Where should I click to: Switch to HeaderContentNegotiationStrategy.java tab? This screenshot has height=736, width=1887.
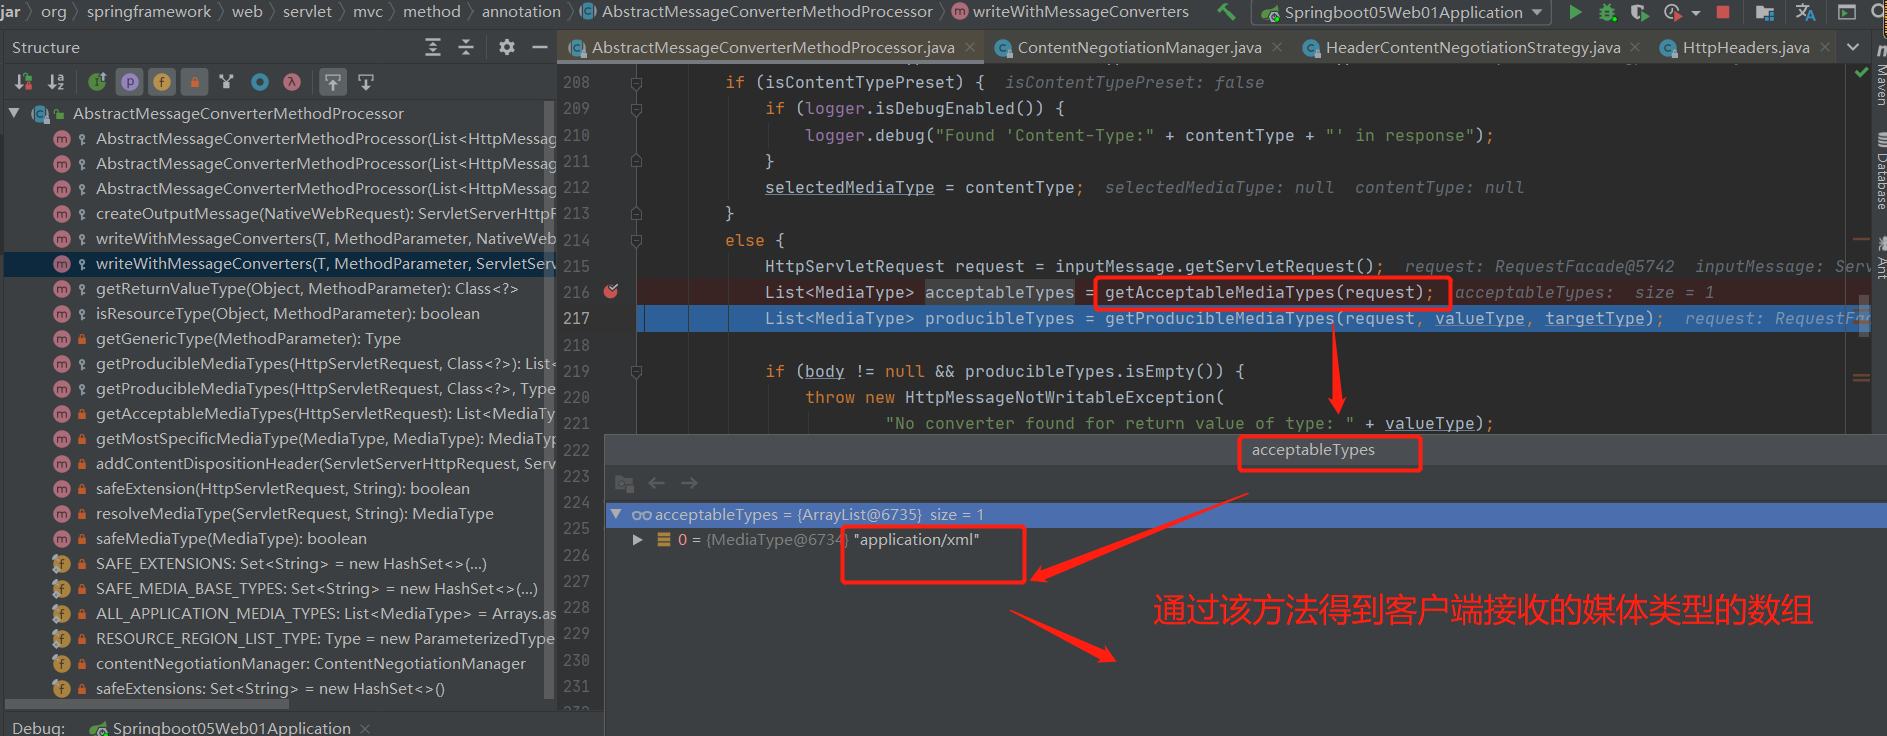click(1472, 47)
